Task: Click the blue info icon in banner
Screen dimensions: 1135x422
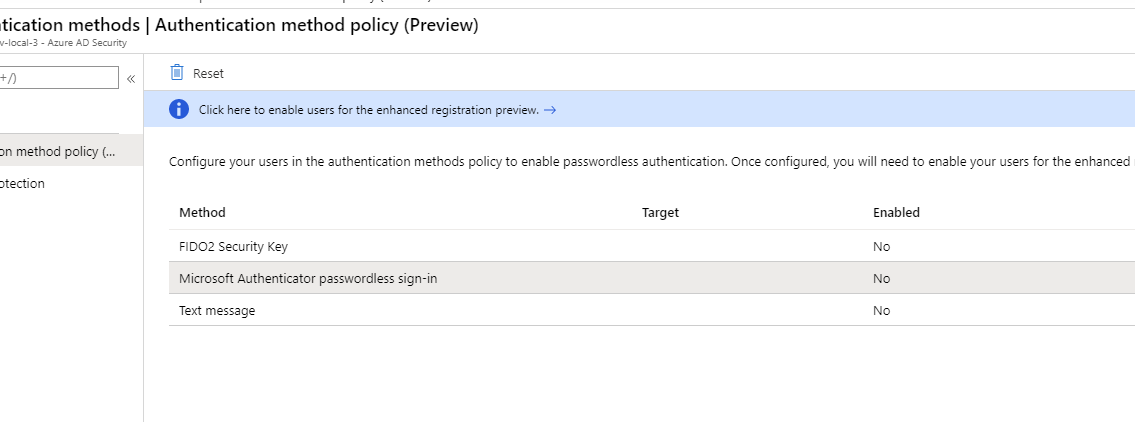Action: click(178, 109)
